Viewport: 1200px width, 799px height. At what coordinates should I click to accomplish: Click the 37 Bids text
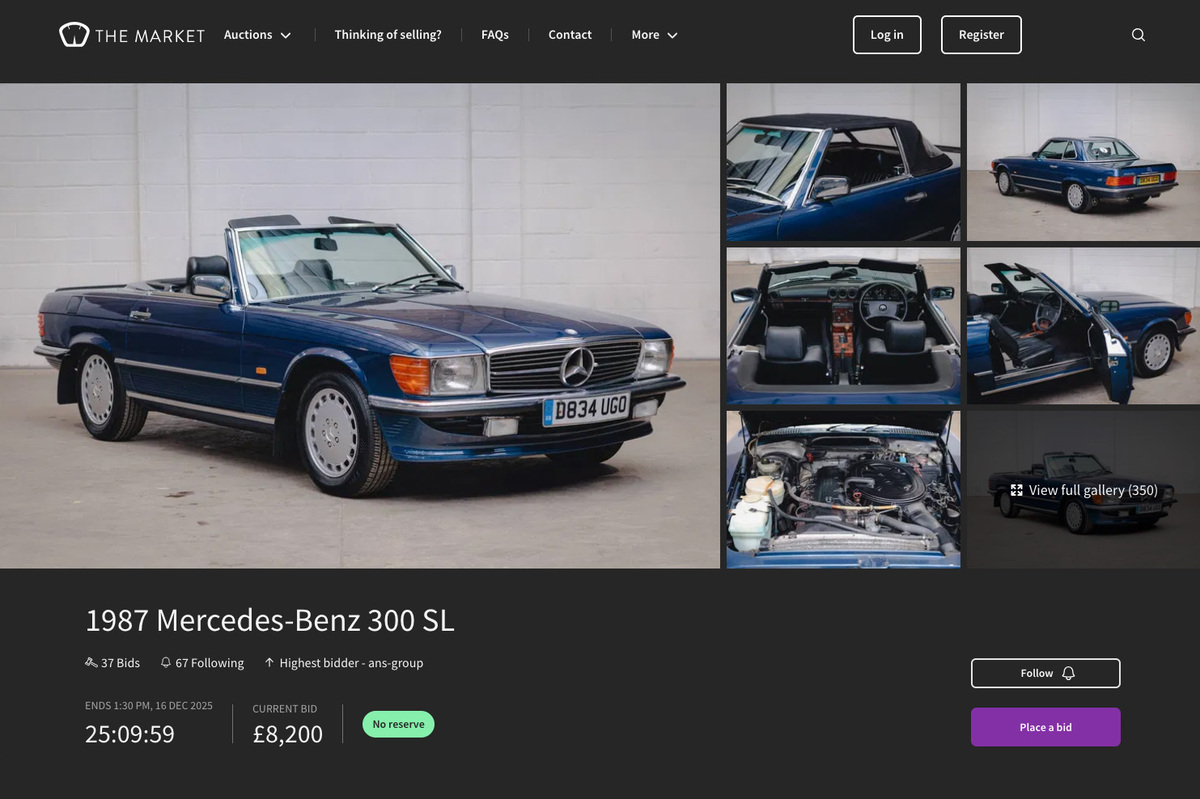[x=120, y=663]
